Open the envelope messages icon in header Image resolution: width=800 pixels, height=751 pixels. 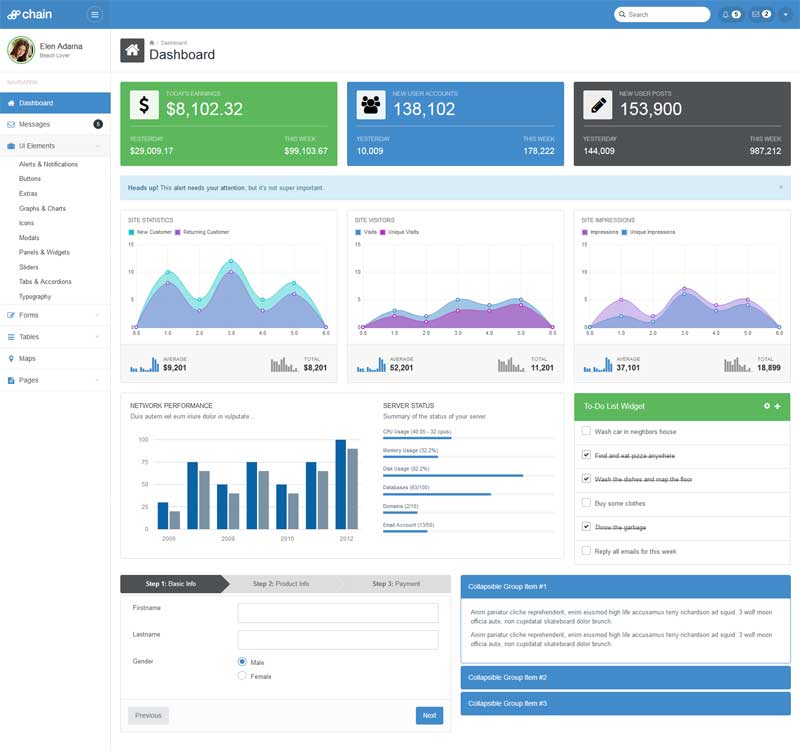coord(761,14)
